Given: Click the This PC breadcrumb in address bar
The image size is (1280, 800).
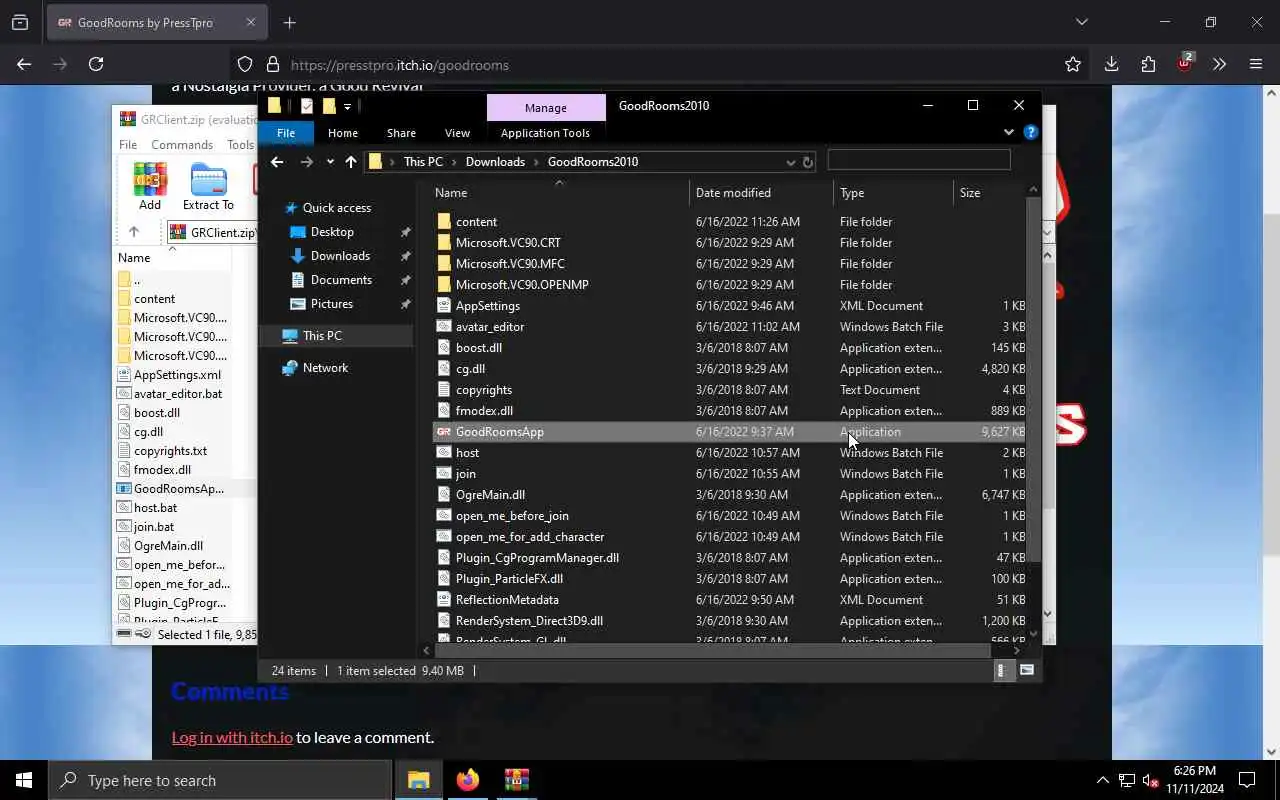Looking at the screenshot, I should [423, 162].
